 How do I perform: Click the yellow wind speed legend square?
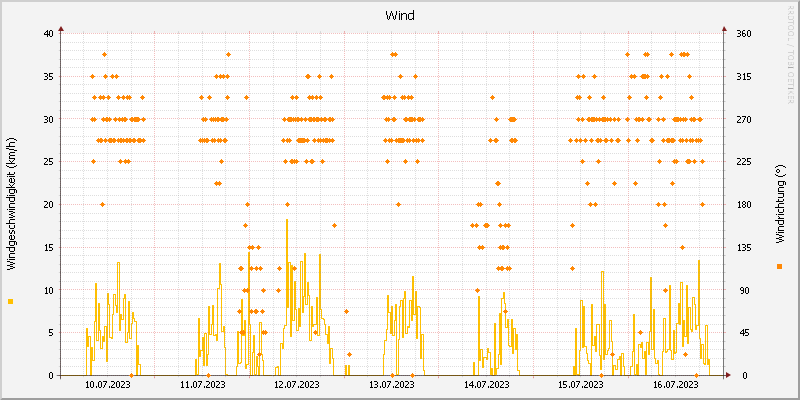[x=11, y=302]
